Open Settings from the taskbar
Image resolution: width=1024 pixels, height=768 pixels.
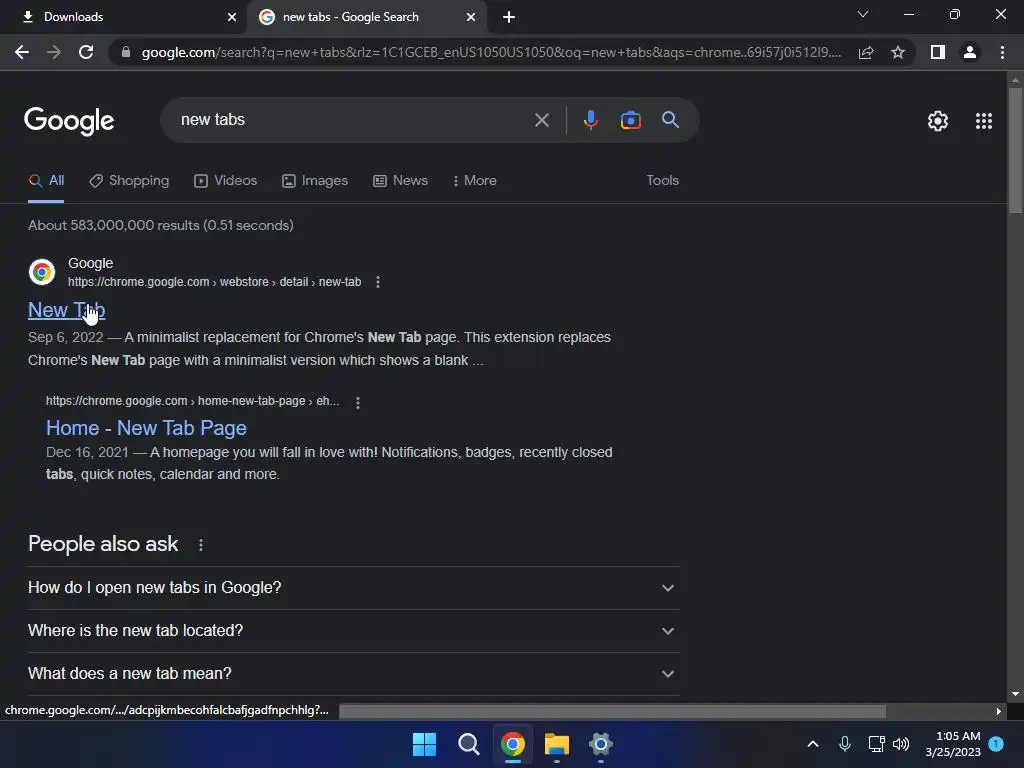[600, 744]
